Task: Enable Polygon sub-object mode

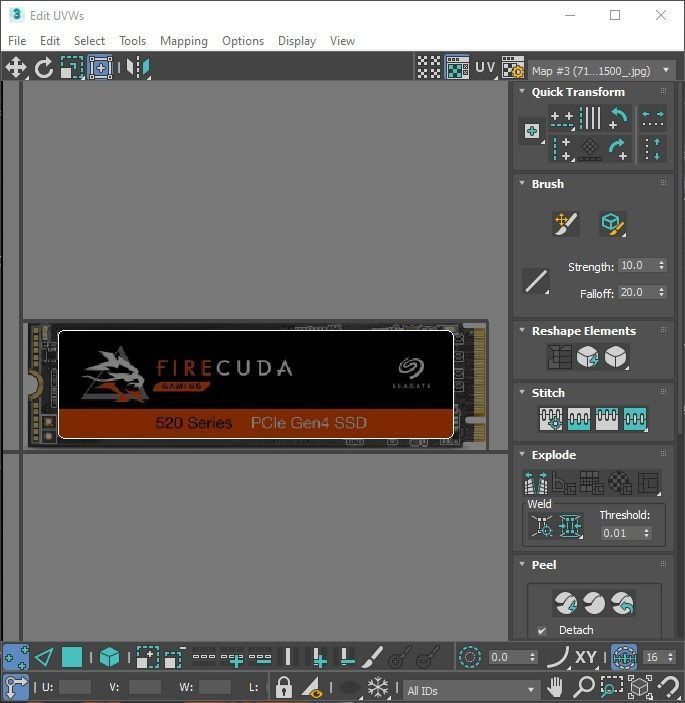Action: tap(72, 658)
